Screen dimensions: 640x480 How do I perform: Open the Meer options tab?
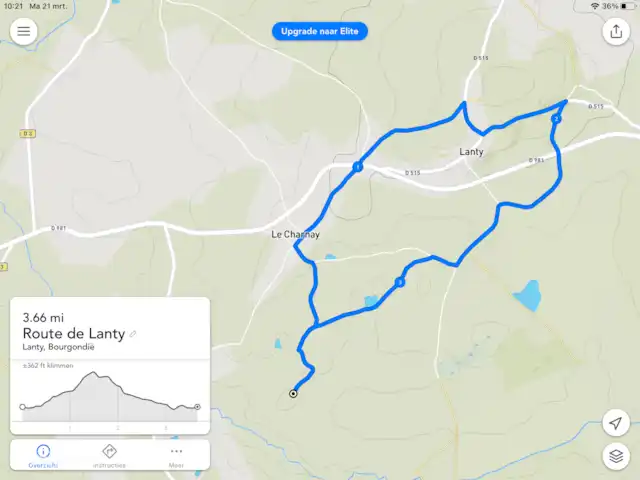tap(176, 456)
